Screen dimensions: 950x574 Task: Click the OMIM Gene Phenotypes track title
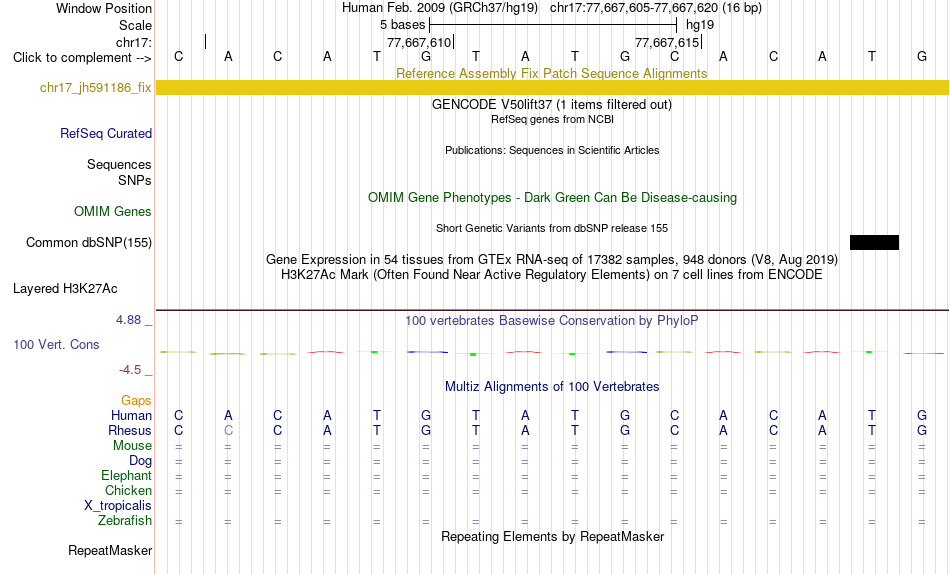(552, 198)
